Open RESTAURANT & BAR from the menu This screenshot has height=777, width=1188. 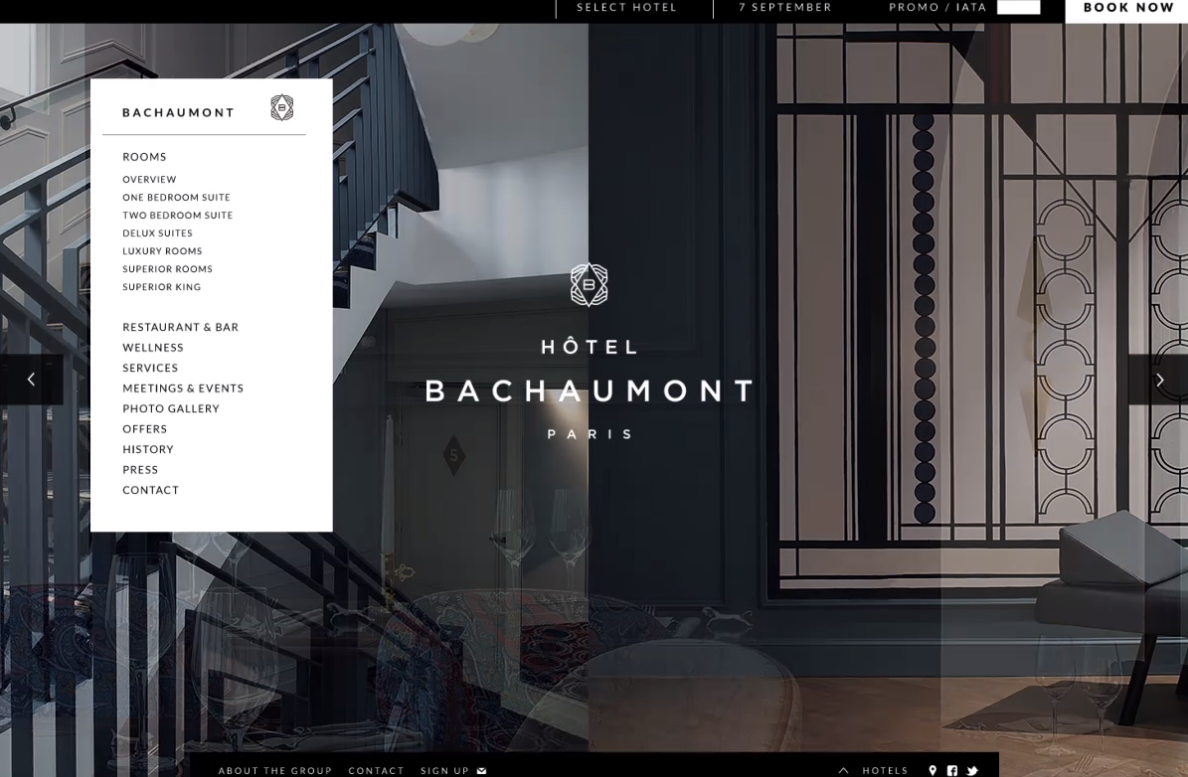click(x=181, y=327)
